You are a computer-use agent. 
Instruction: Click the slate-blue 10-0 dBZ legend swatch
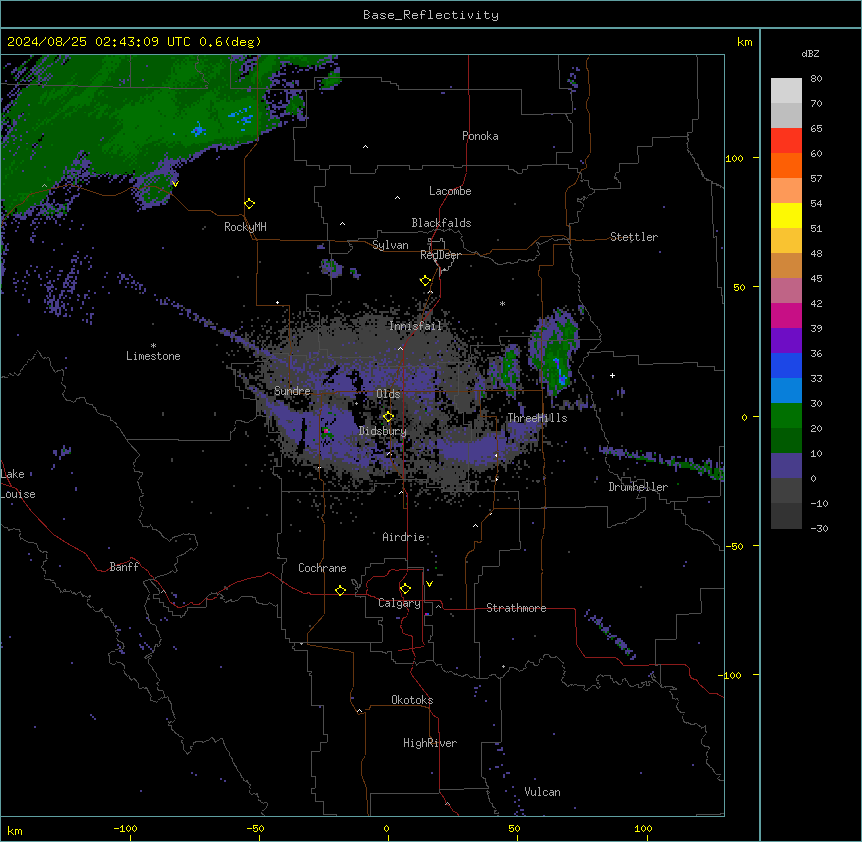tap(786, 466)
